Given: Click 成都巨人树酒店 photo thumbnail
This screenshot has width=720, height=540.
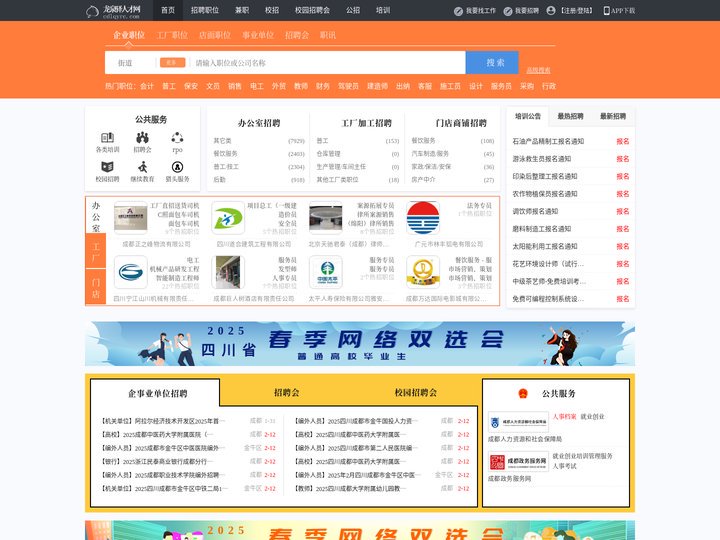Looking at the screenshot, I should pyautogui.click(x=228, y=272).
